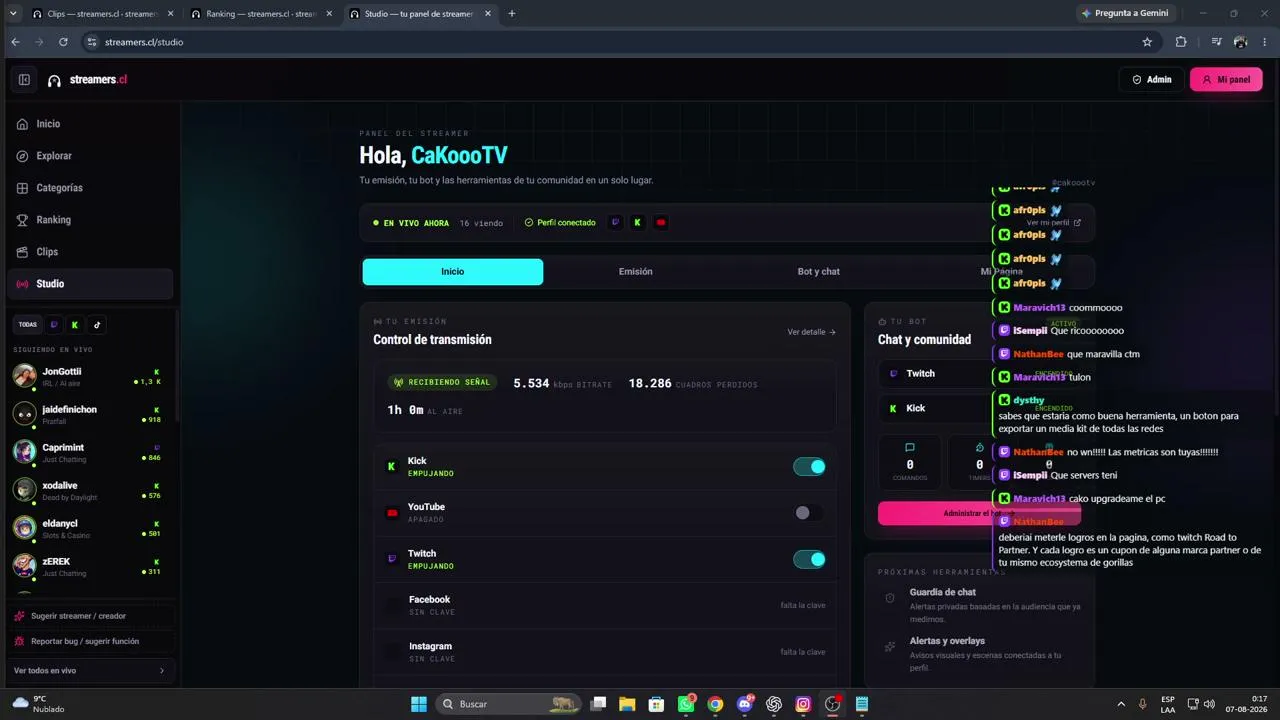Open a new browser tab
The height and width of the screenshot is (720, 1280).
pyautogui.click(x=512, y=14)
